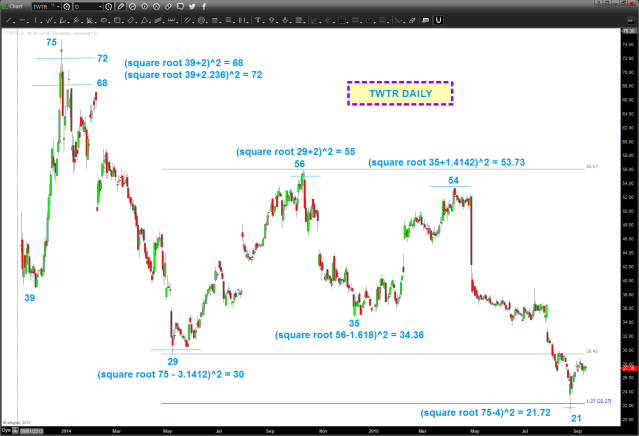Select the triangle drawing tool
639x436 pixels.
tap(144, 20)
